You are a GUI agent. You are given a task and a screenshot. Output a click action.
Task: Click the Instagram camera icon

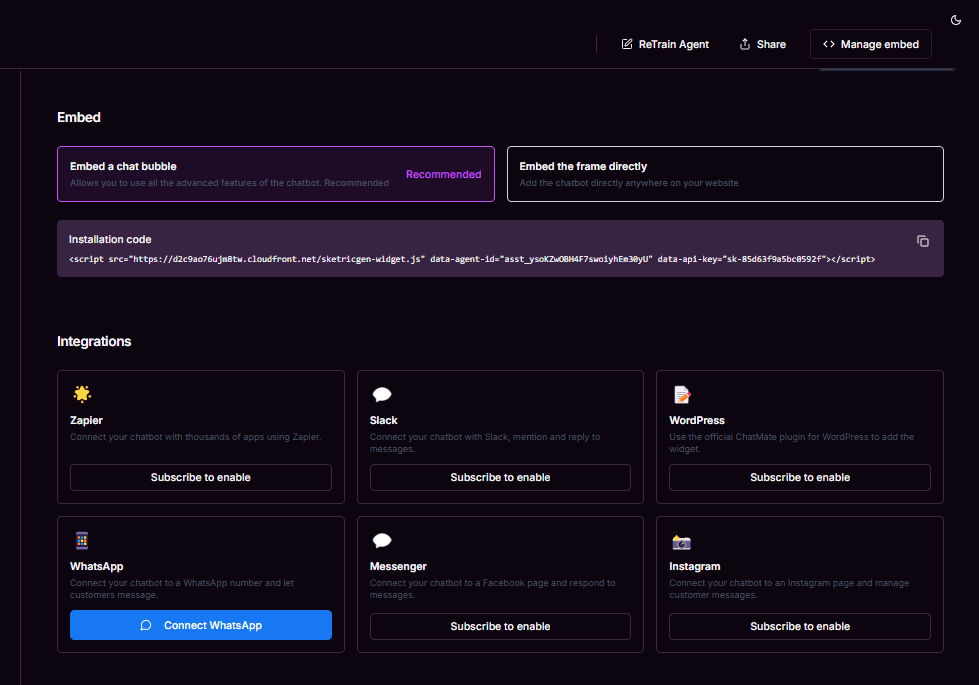(x=681, y=542)
